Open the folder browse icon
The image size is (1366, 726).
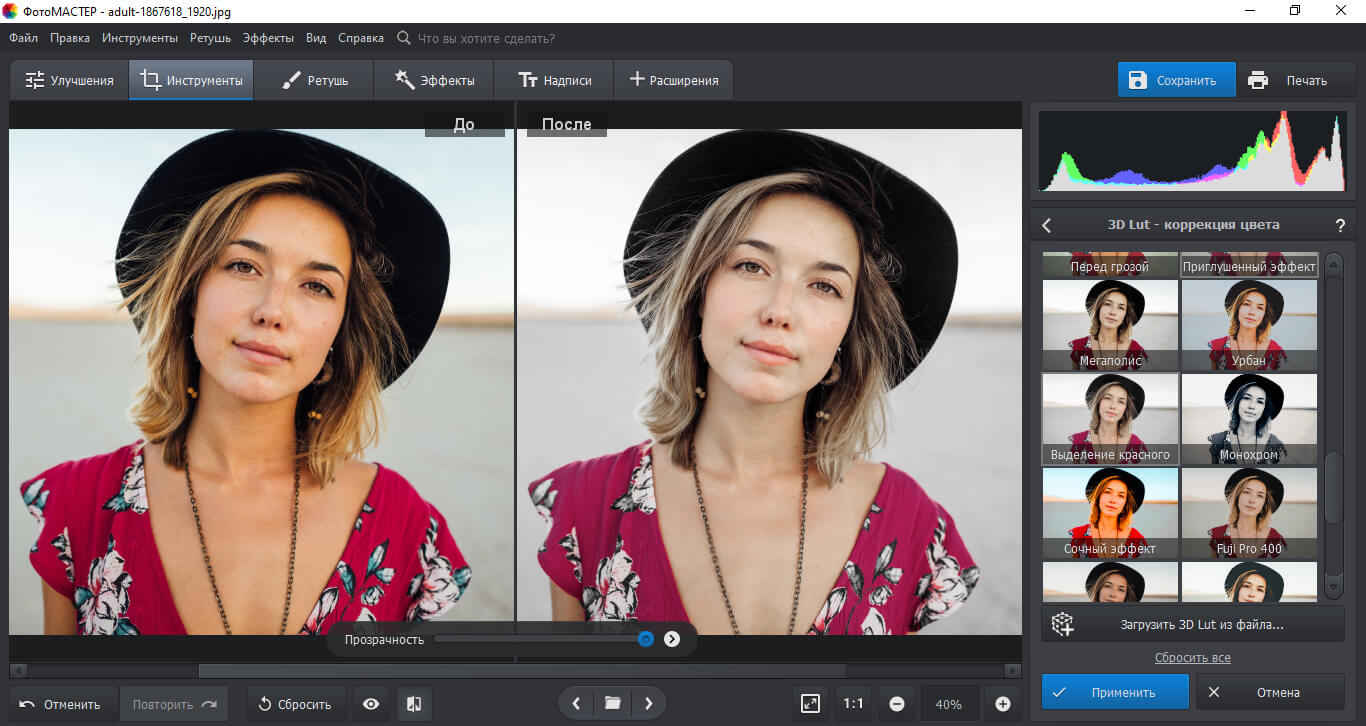coord(613,704)
